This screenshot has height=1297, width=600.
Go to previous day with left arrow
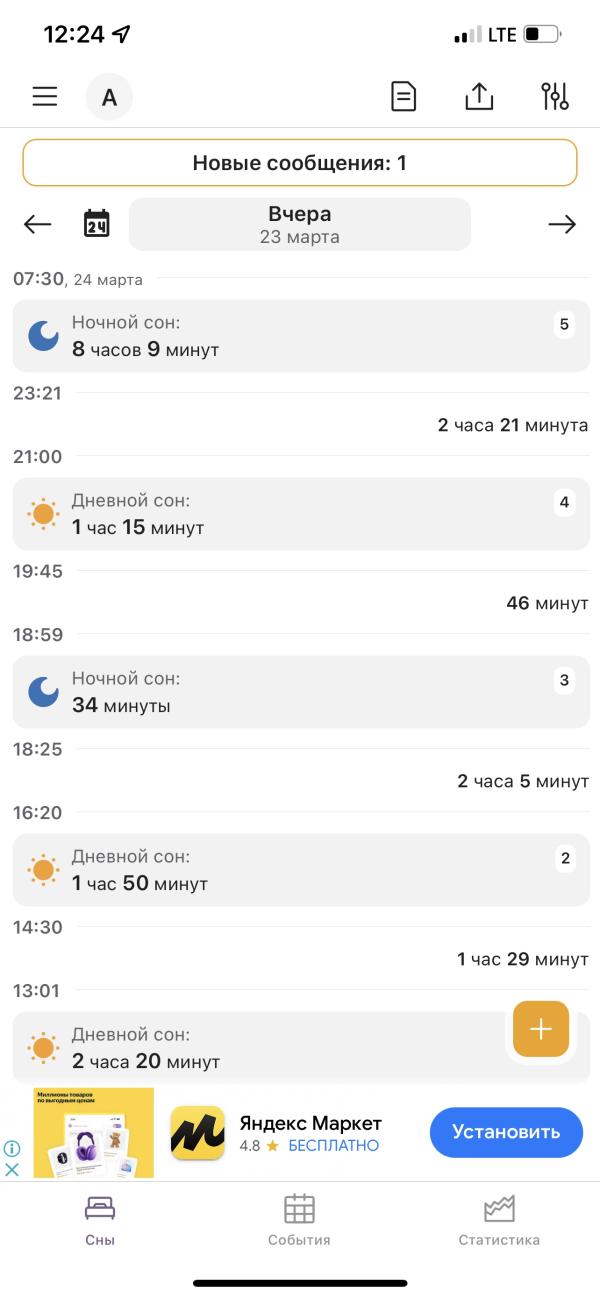click(37, 224)
